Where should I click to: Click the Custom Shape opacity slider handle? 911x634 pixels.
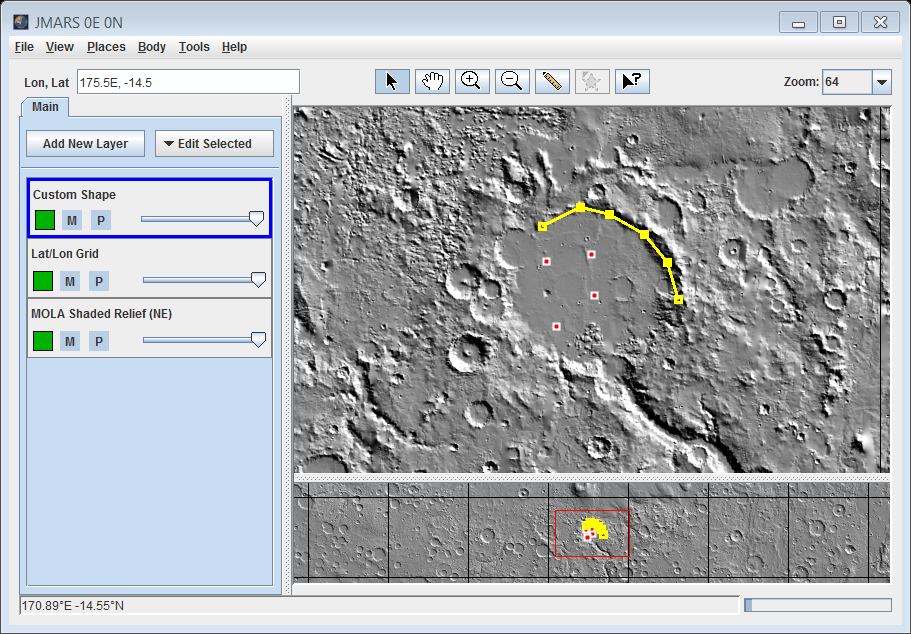click(x=256, y=219)
